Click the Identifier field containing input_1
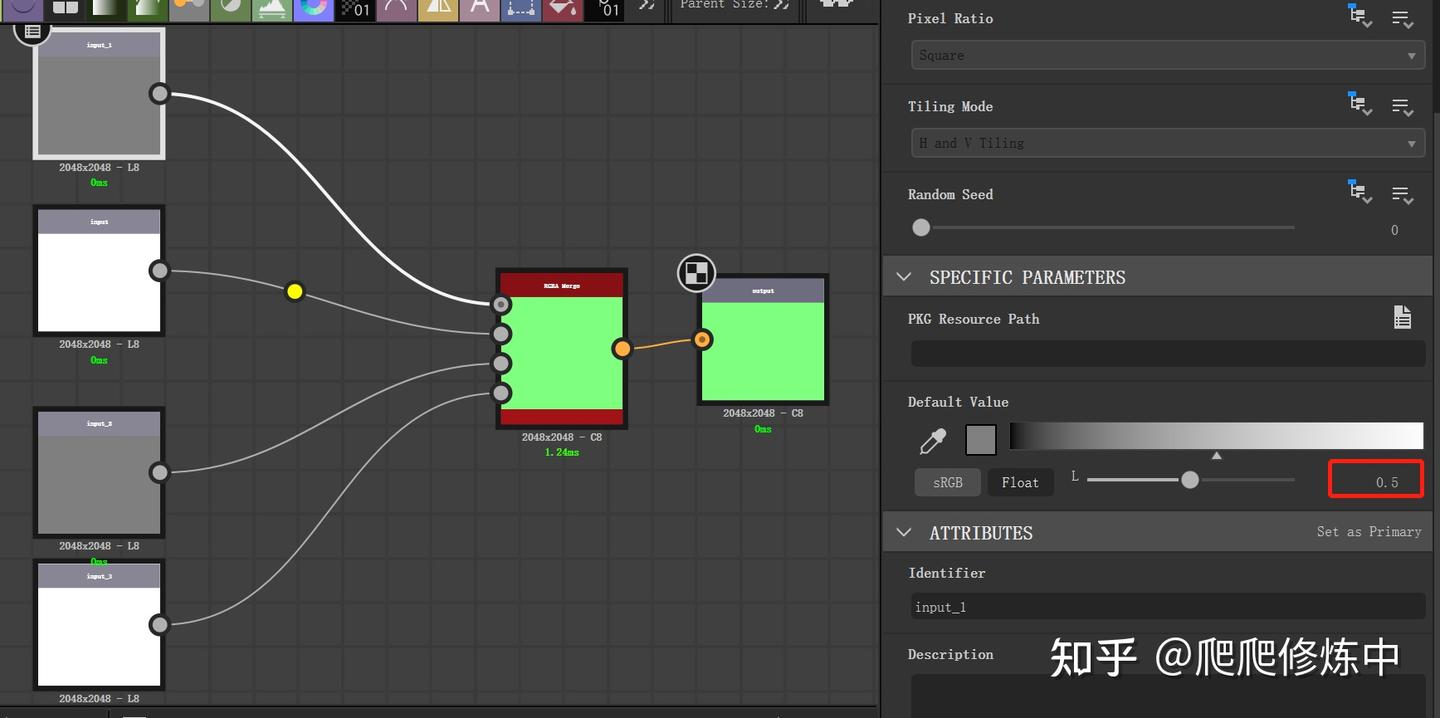Screen dimensions: 1440x718 tap(1168, 607)
